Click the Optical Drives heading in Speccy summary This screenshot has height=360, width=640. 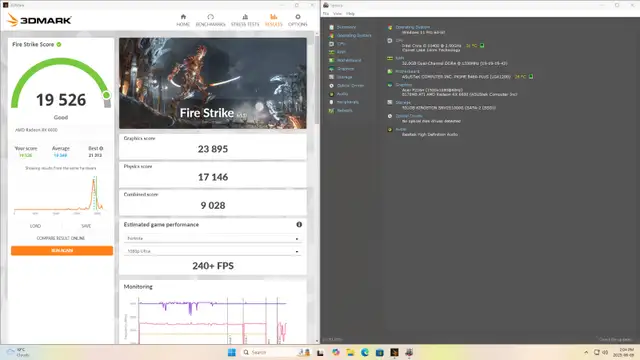tap(409, 116)
